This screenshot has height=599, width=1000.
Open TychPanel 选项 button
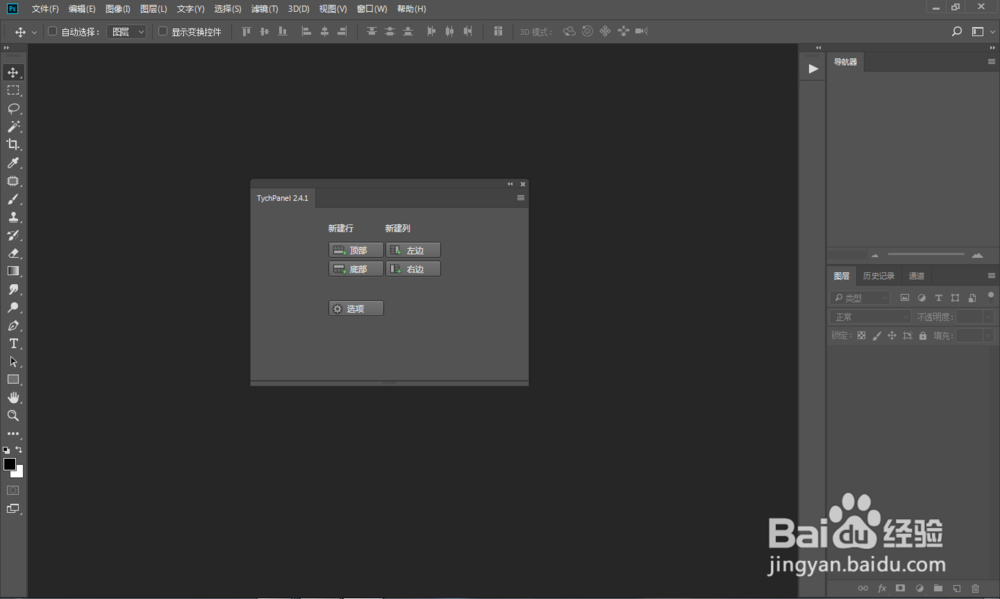[x=356, y=308]
